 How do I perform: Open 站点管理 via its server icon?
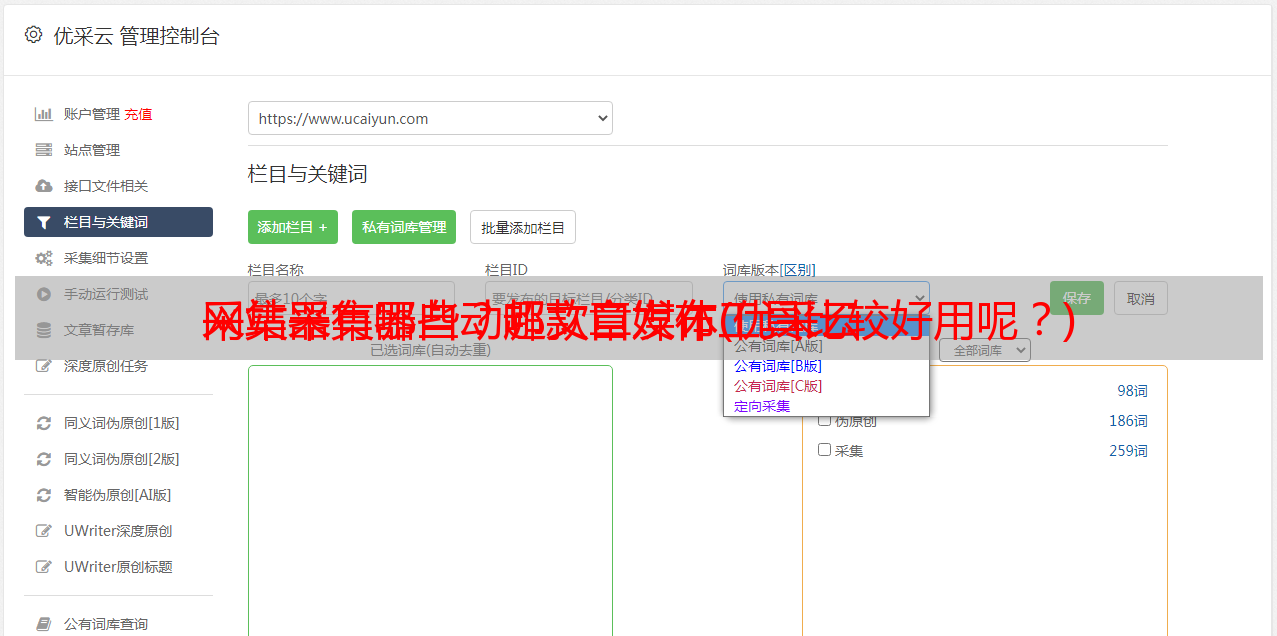click(x=43, y=150)
